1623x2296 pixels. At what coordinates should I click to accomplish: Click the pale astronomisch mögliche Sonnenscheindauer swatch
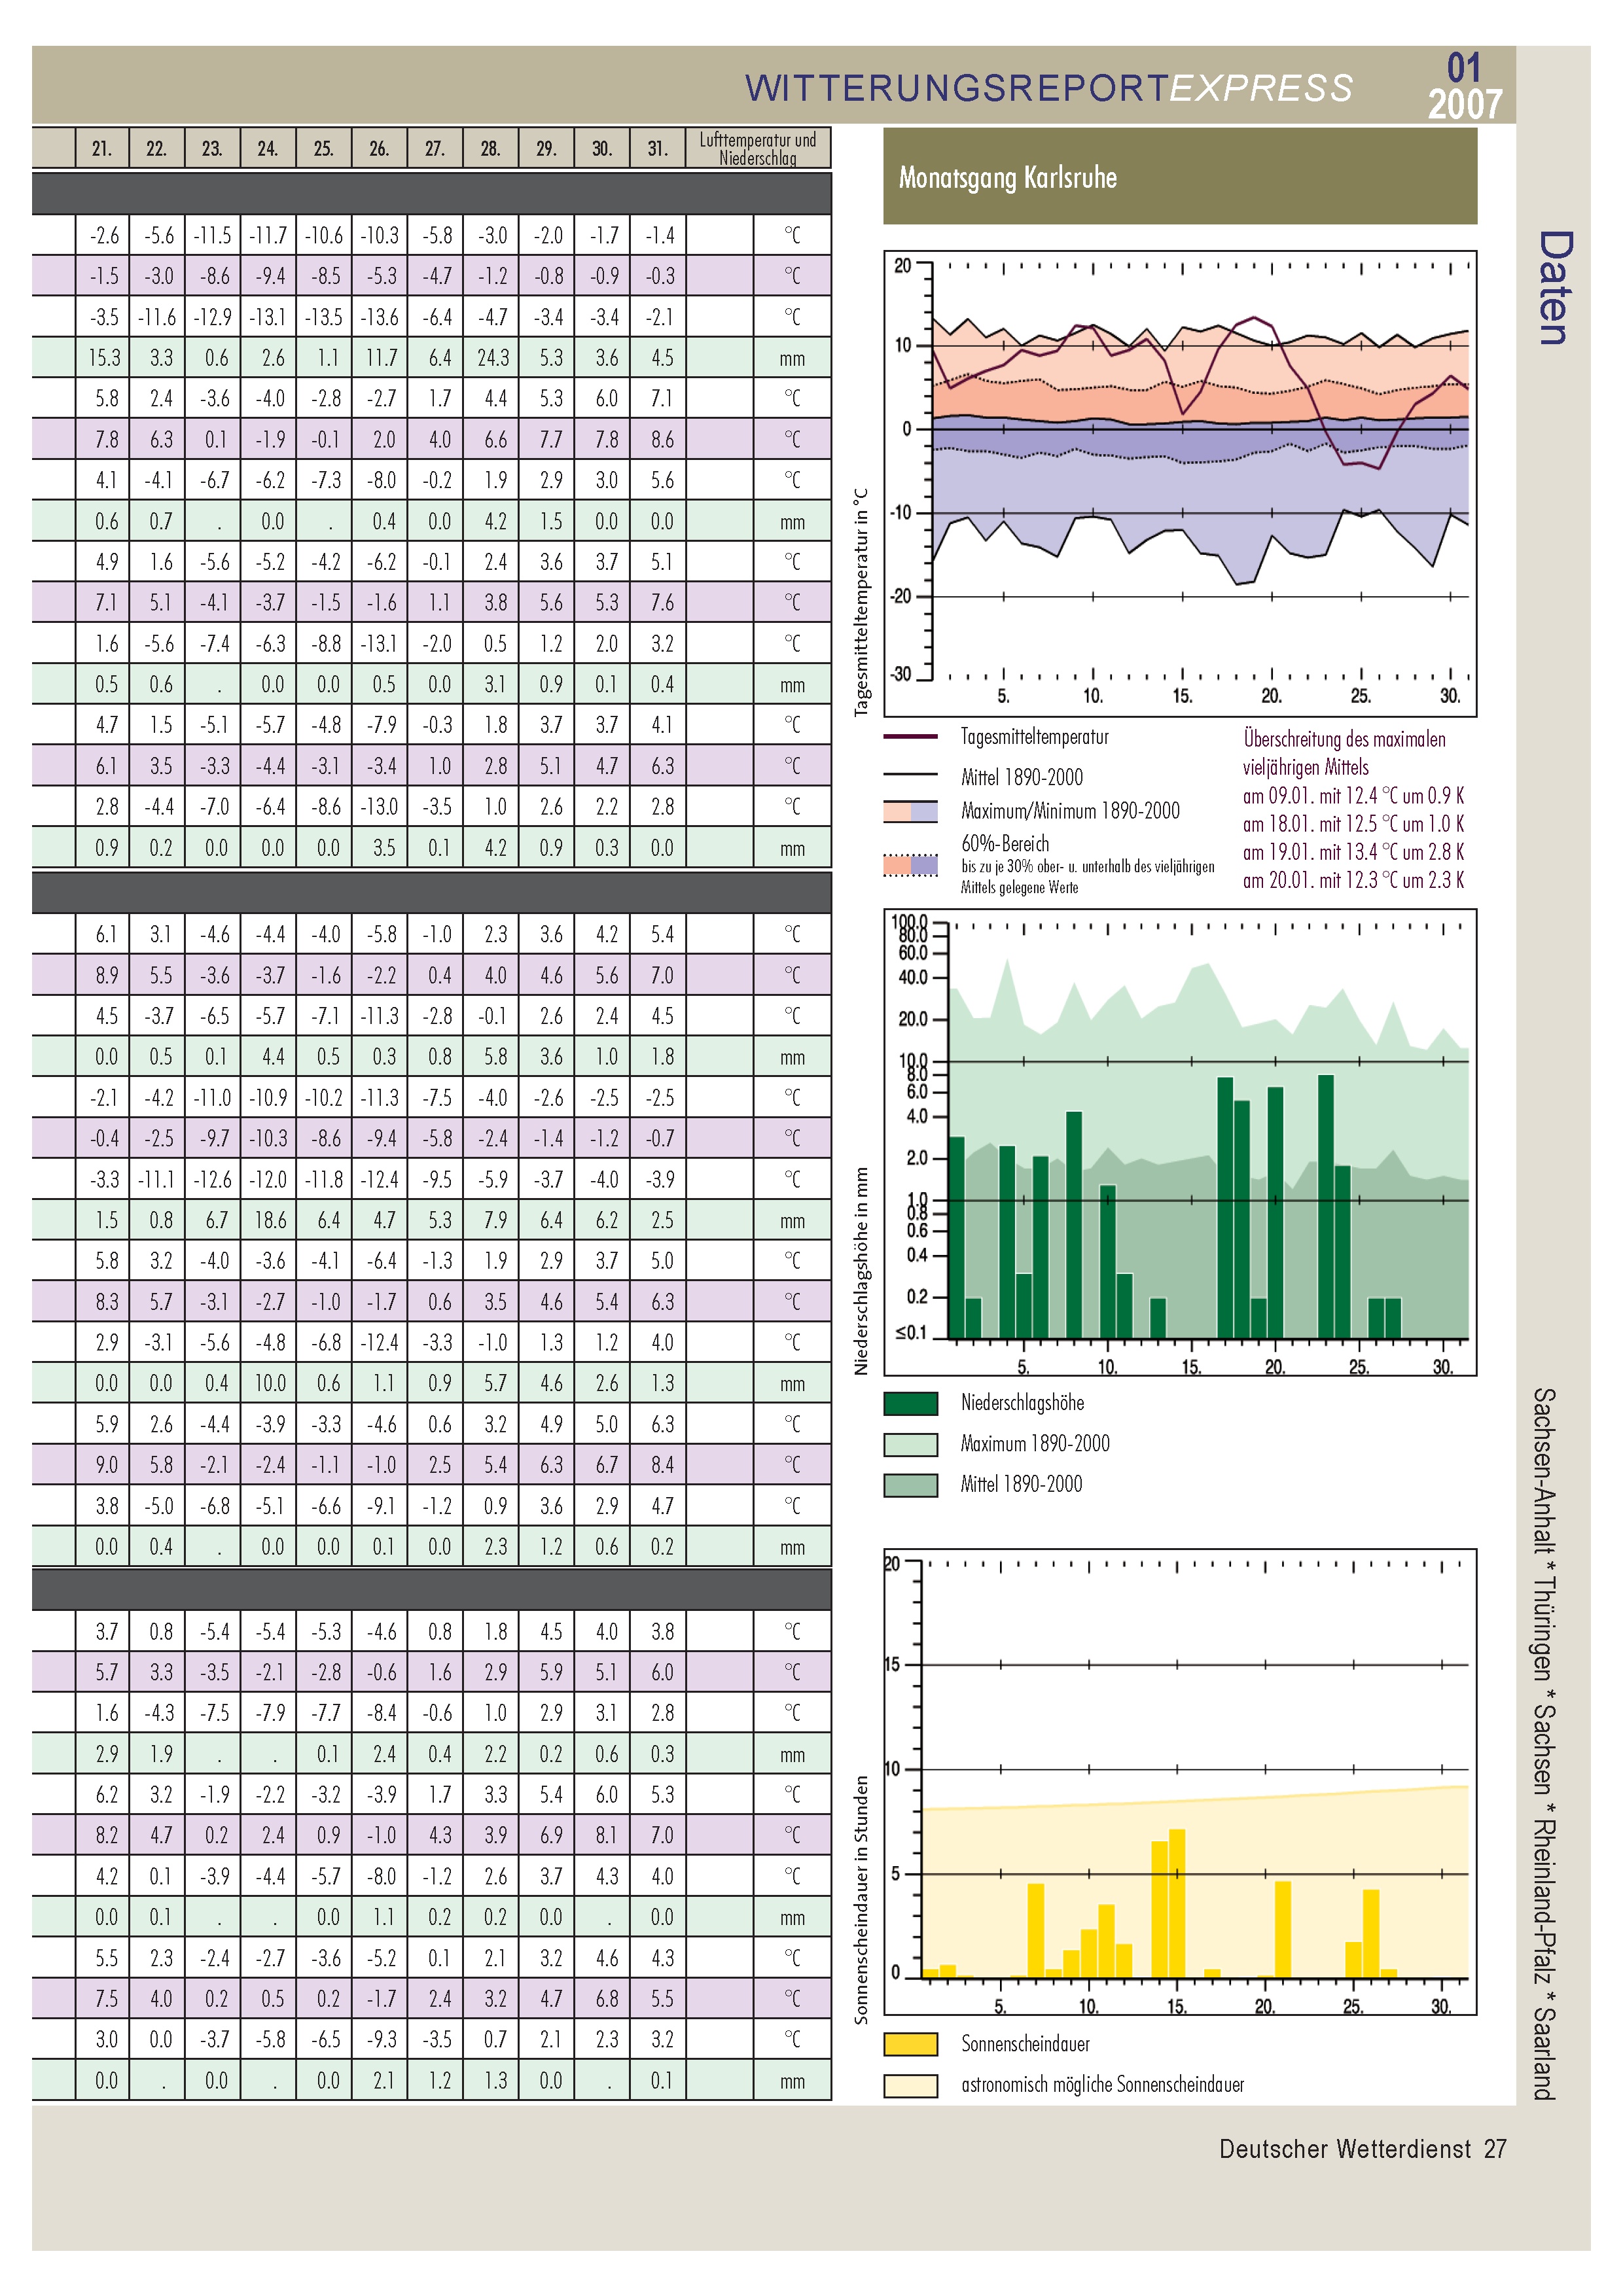pyautogui.click(x=910, y=2085)
